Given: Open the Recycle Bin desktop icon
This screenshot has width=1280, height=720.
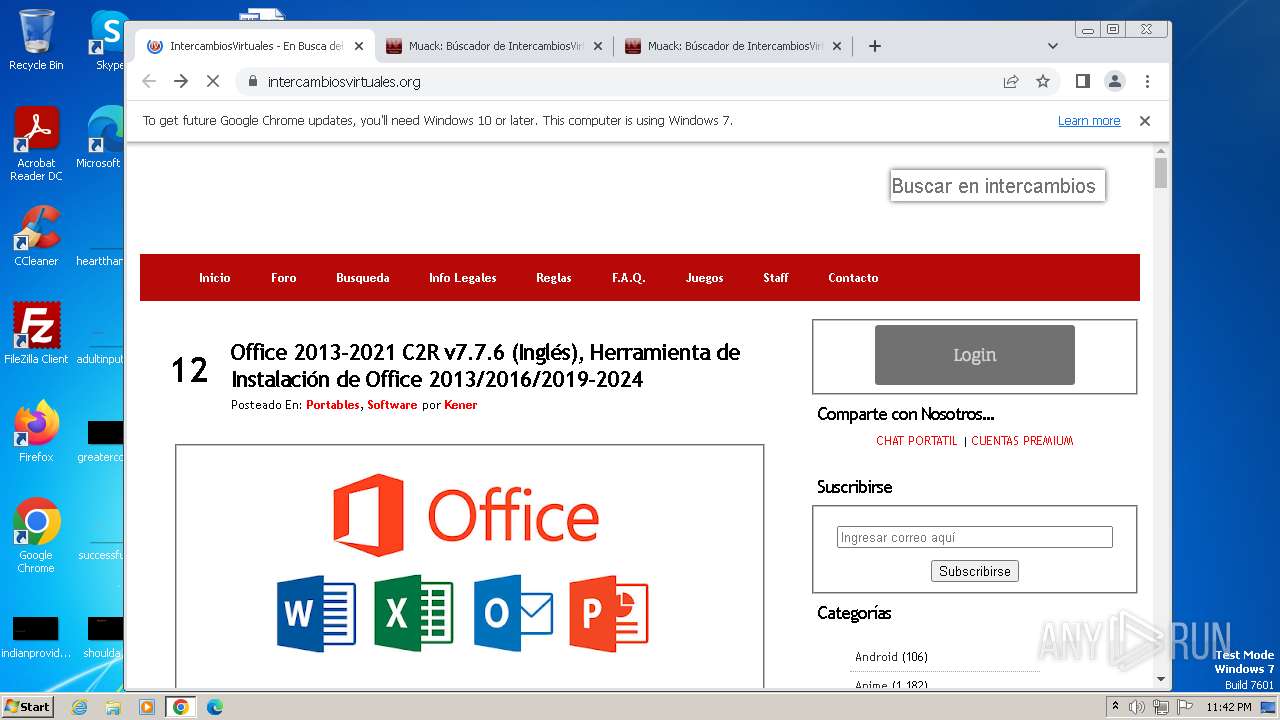Looking at the screenshot, I should (x=36, y=40).
